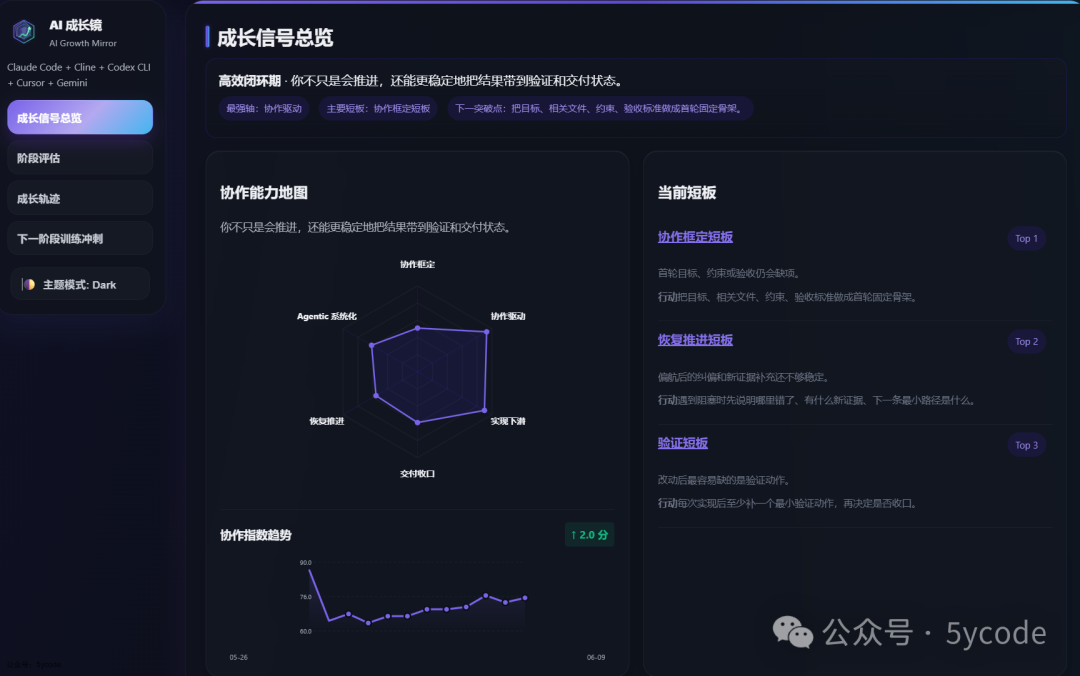Open the 验证短板 link

(683, 443)
